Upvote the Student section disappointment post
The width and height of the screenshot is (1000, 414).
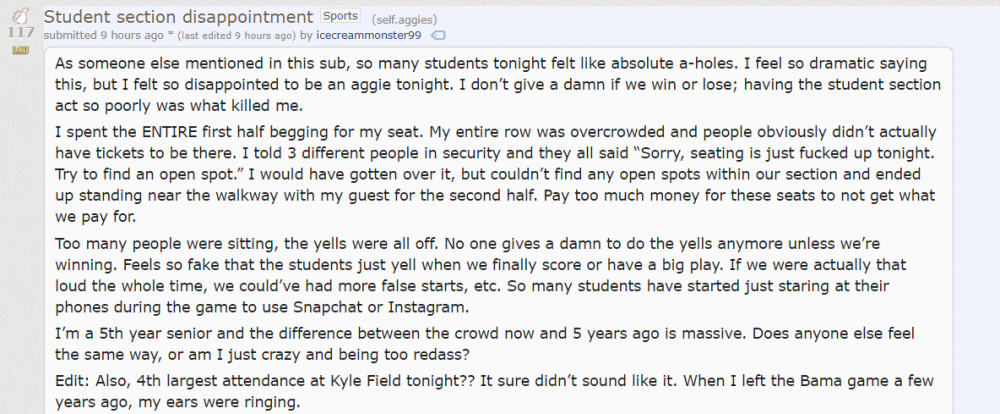[20, 17]
